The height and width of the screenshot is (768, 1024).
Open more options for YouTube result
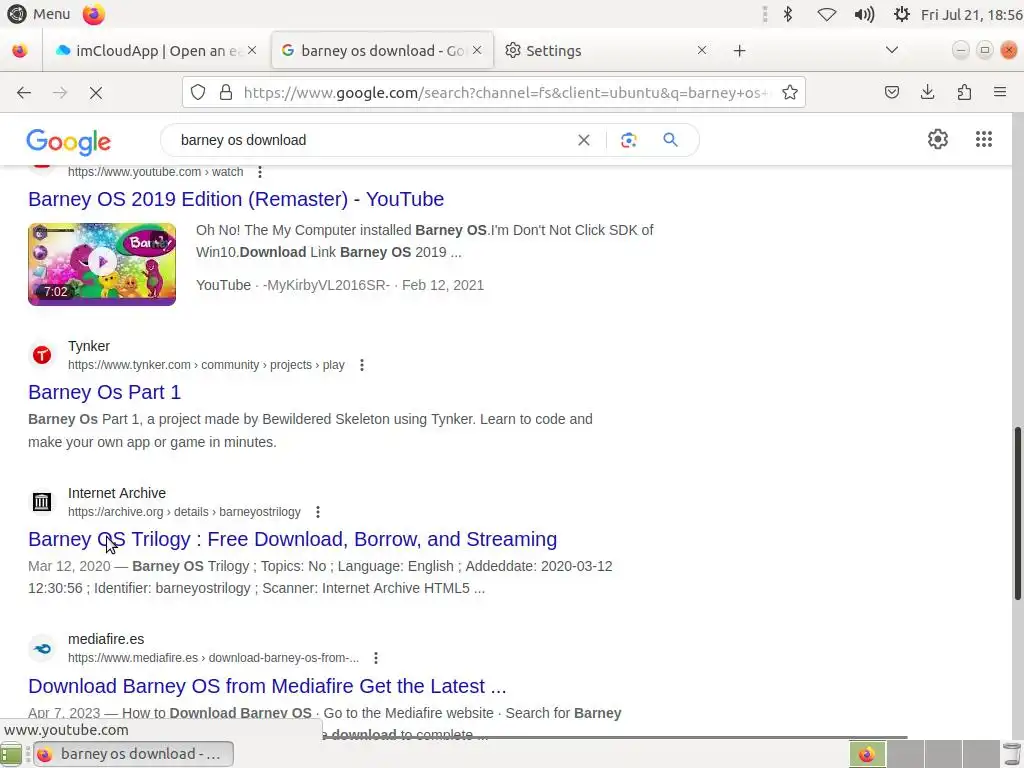(x=260, y=172)
